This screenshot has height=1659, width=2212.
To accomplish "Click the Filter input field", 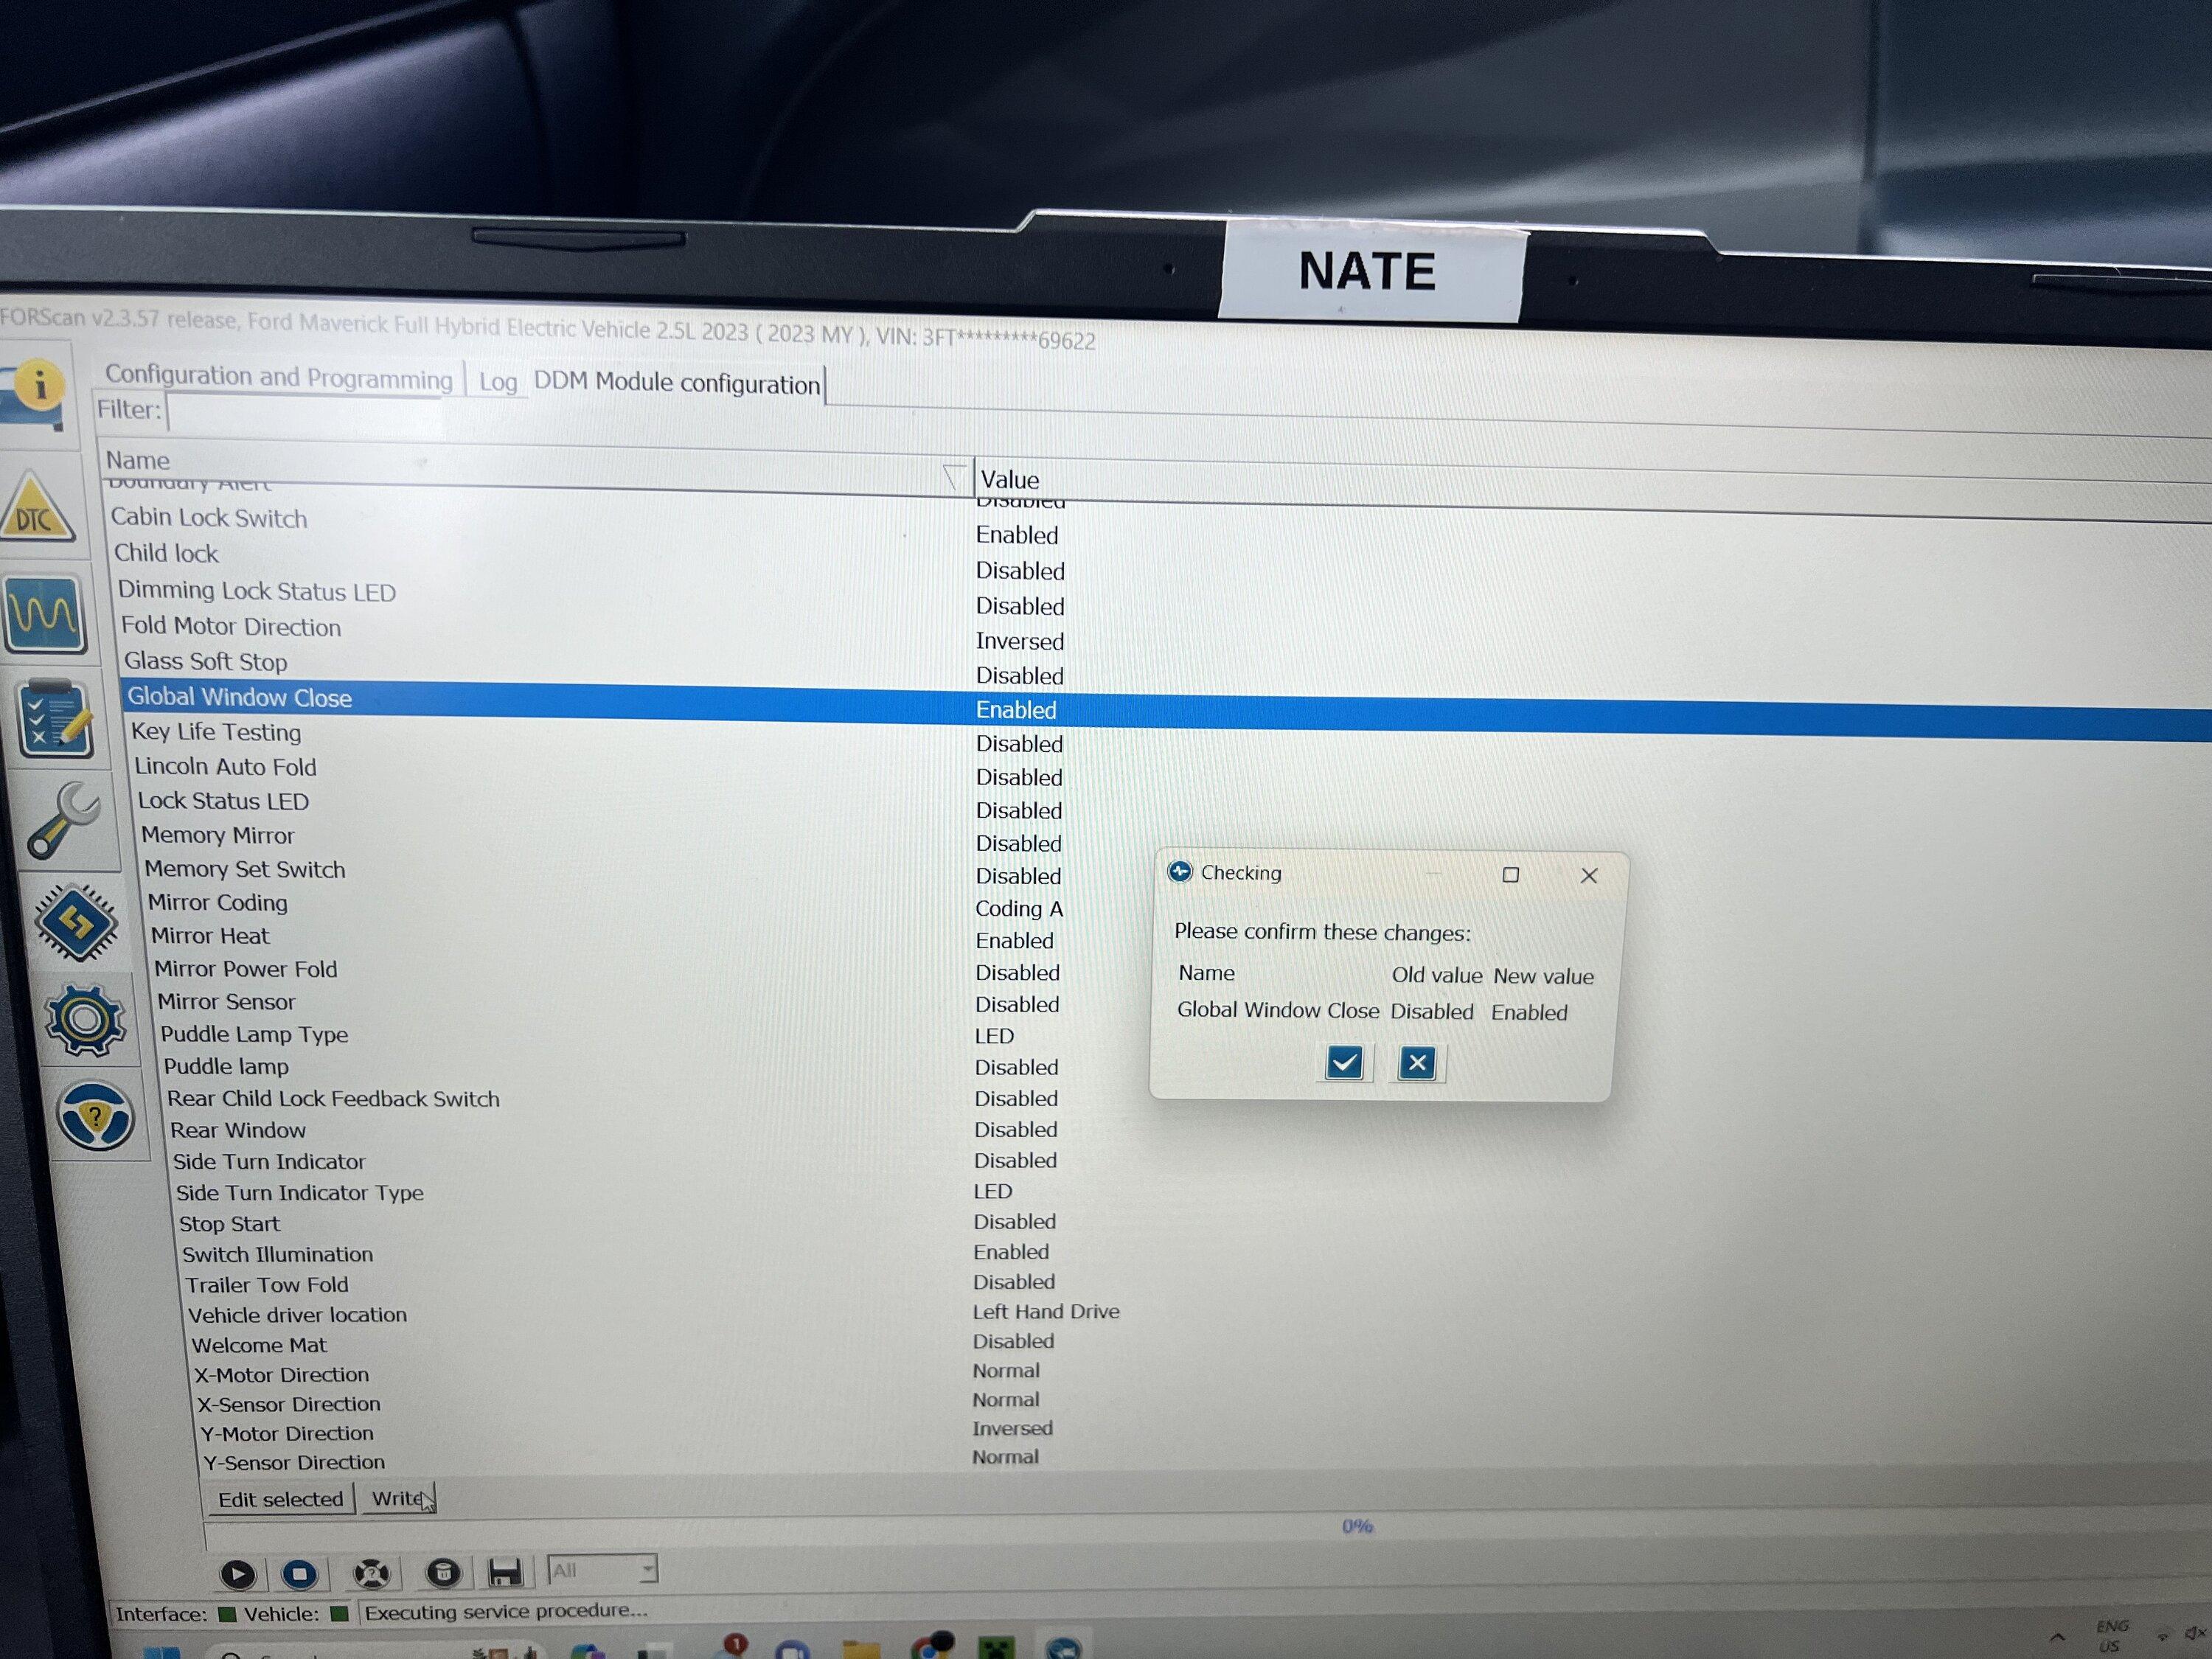I will click(305, 412).
